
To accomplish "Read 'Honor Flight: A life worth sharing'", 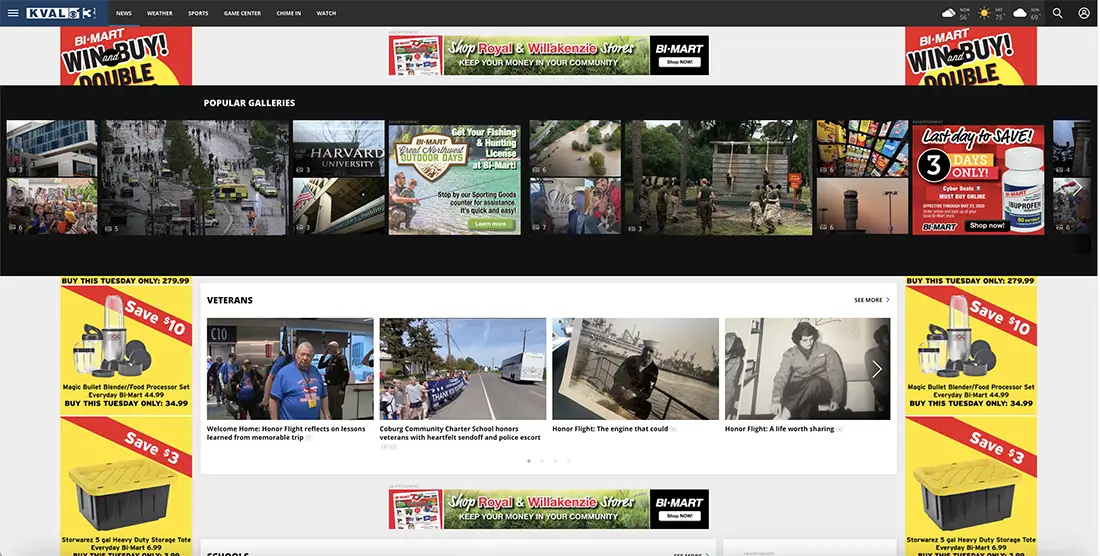I will [x=779, y=429].
